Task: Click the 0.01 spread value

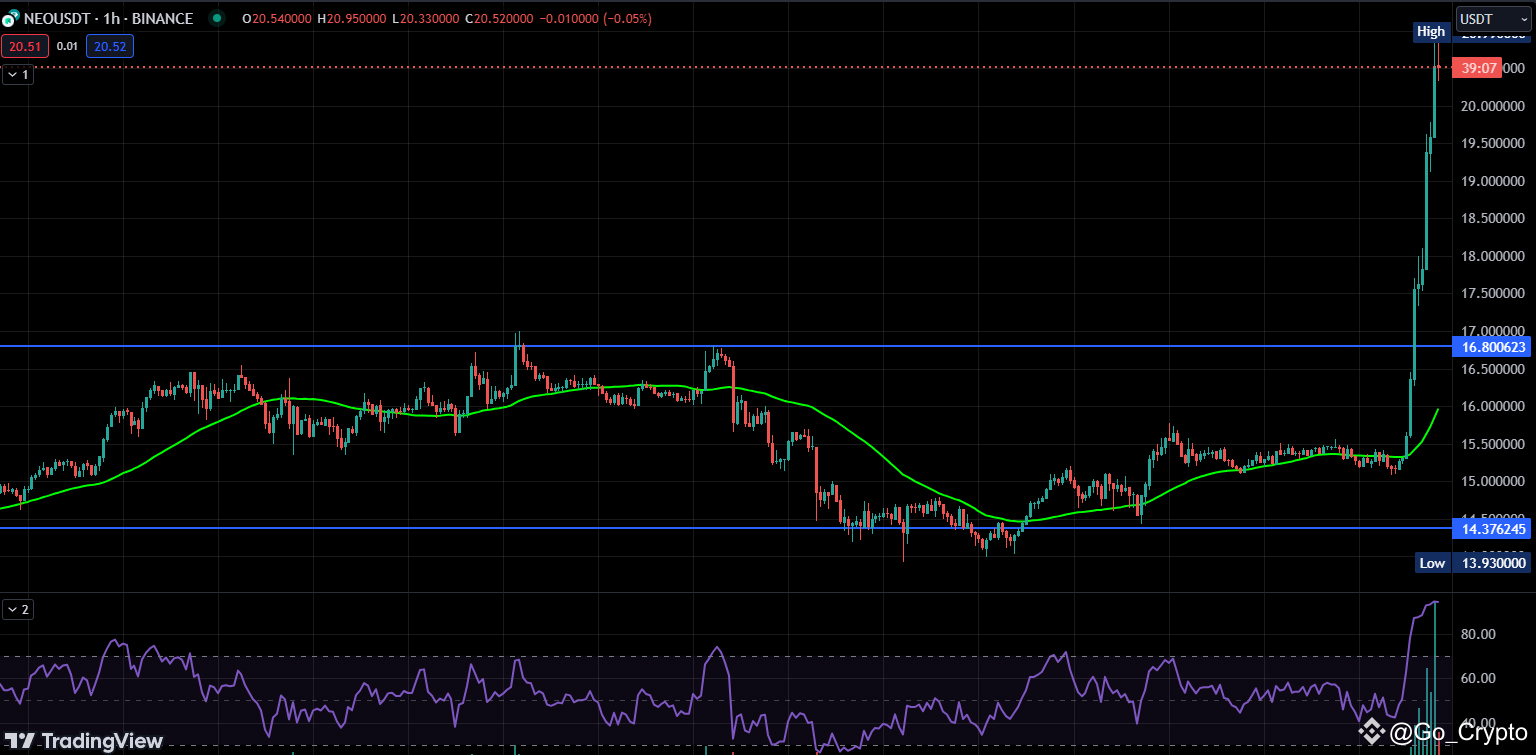Action: click(66, 45)
